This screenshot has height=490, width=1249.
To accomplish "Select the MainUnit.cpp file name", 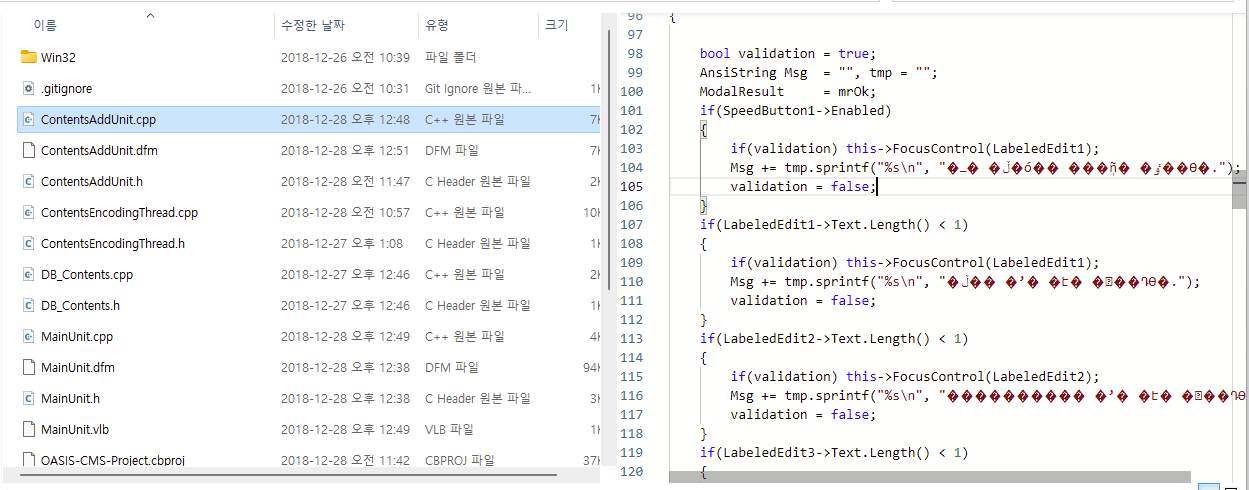I will click(x=77, y=336).
